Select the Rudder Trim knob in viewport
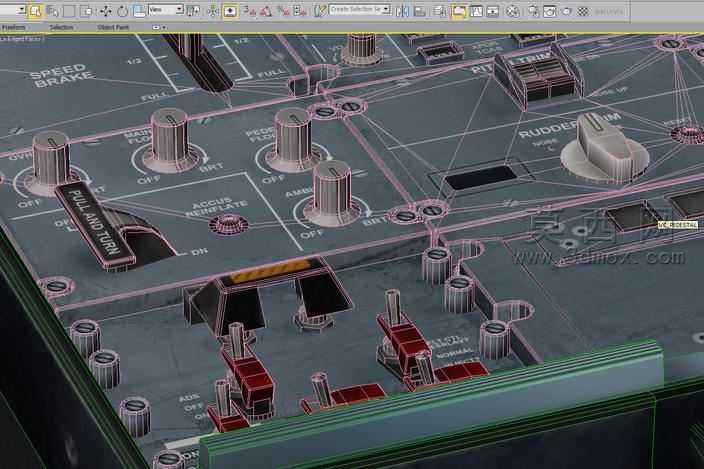This screenshot has width=704, height=469. [605, 148]
